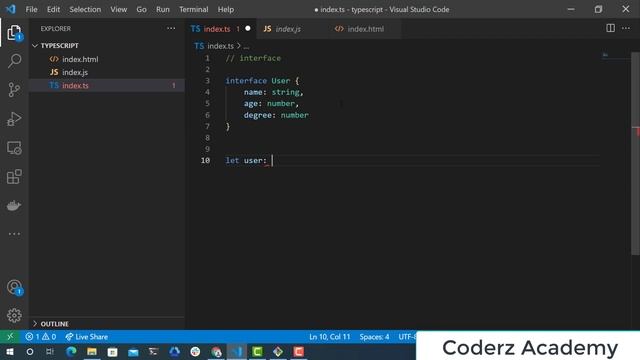Click the 'degree: number' code line
Image resolution: width=640 pixels, height=360 pixels.
click(276, 115)
